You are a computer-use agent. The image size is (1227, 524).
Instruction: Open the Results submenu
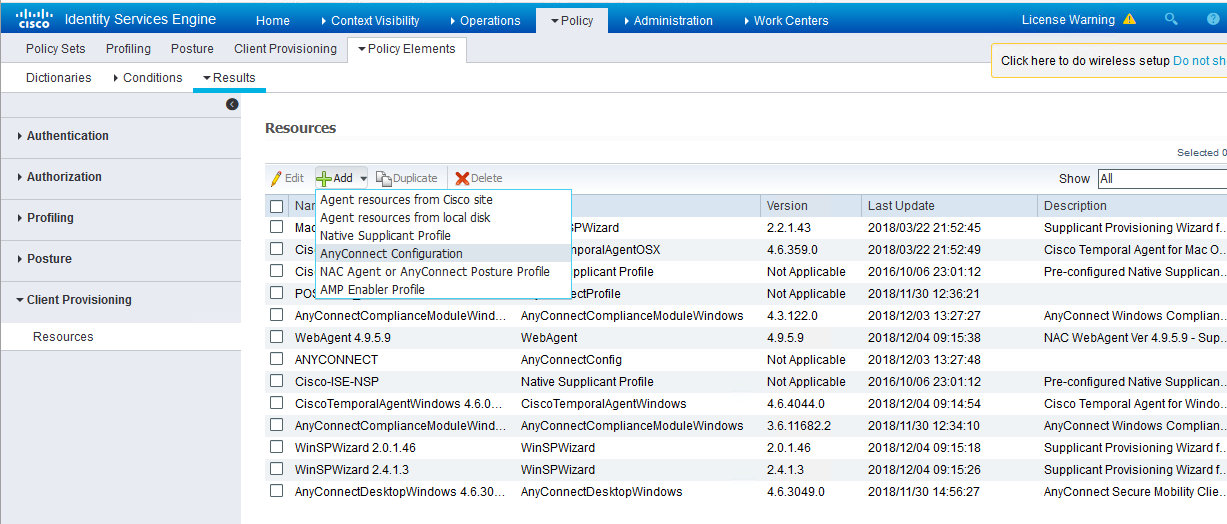229,78
